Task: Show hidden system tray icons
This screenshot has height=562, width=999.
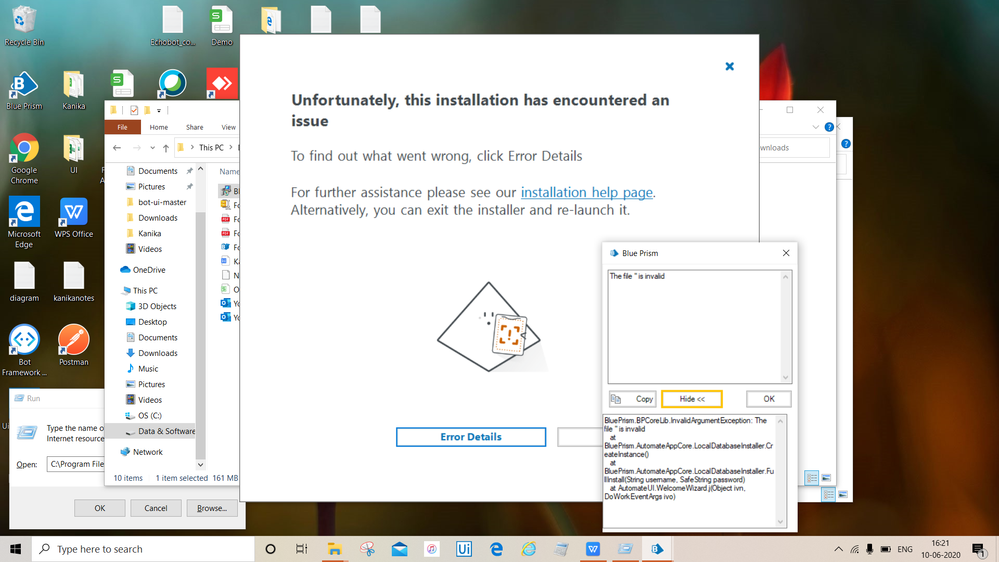Action: 838,549
